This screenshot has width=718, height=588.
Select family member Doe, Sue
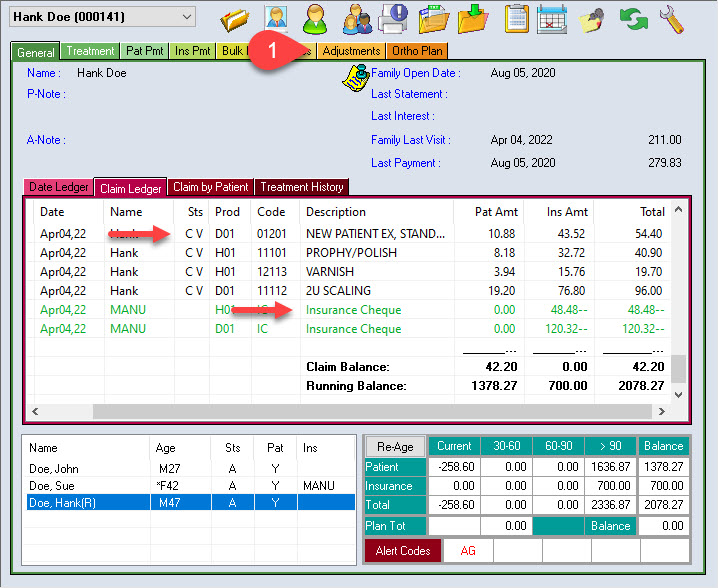pyautogui.click(x=188, y=485)
